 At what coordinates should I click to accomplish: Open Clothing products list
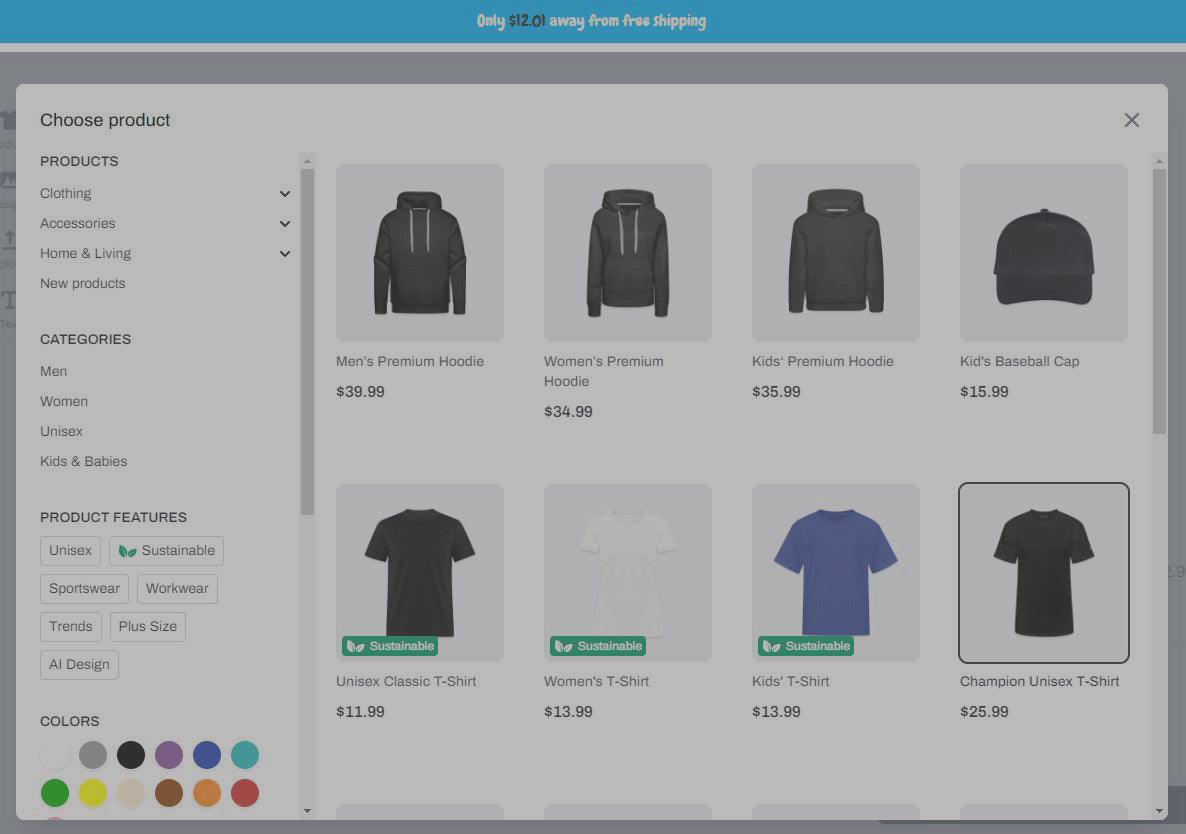(x=66, y=194)
